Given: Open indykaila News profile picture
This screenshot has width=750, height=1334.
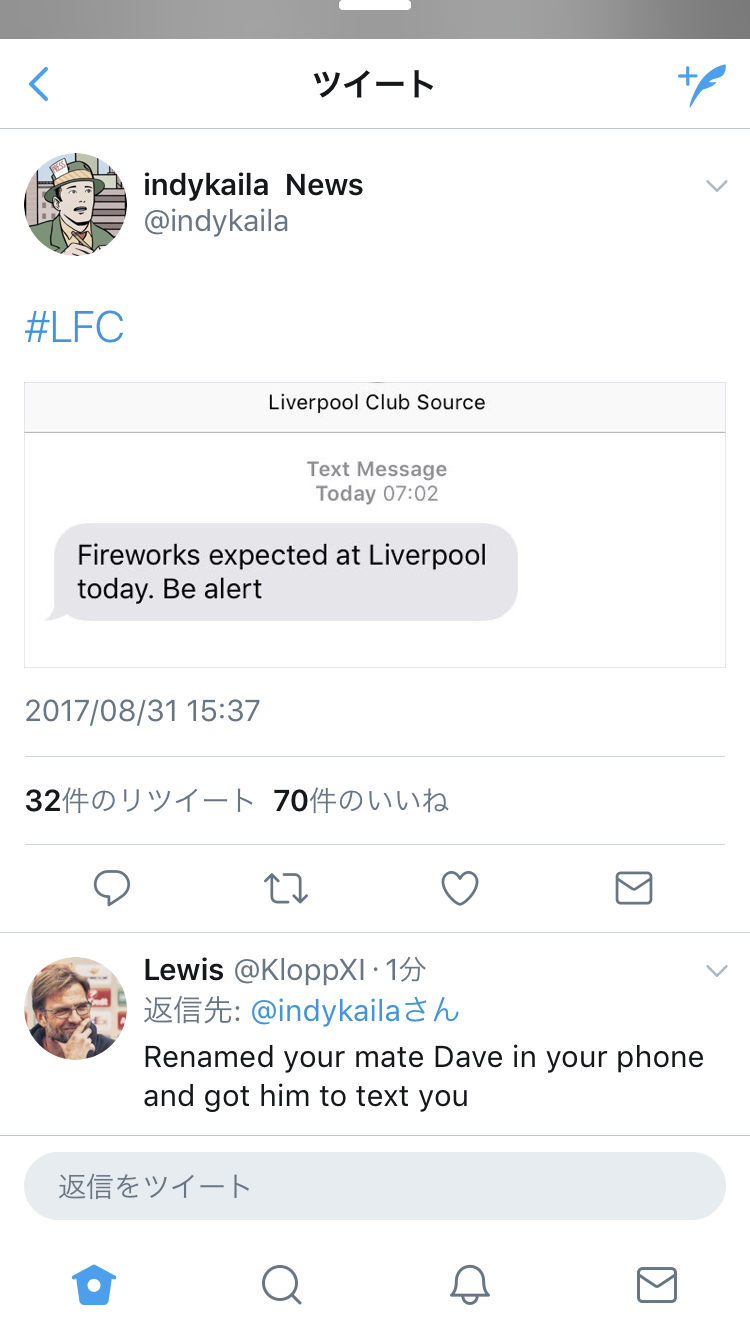Looking at the screenshot, I should click(76, 204).
